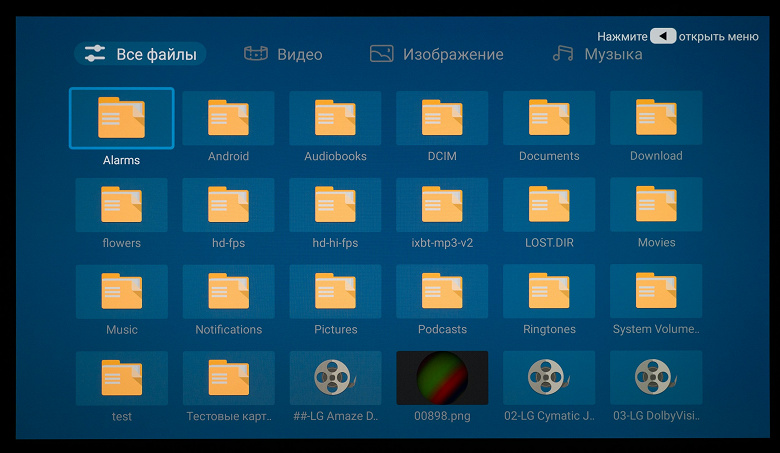Open the Download folder

656,118
